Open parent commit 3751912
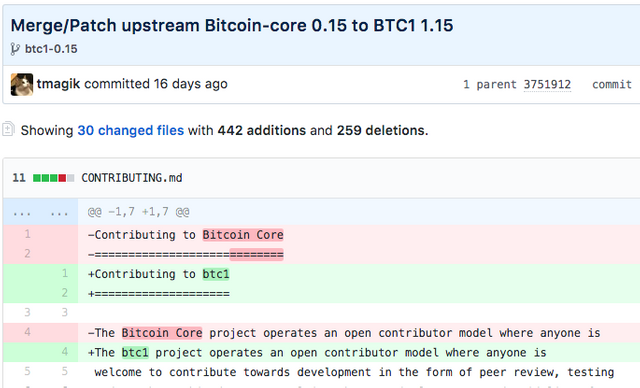This screenshot has width=640, height=388. 547,84
